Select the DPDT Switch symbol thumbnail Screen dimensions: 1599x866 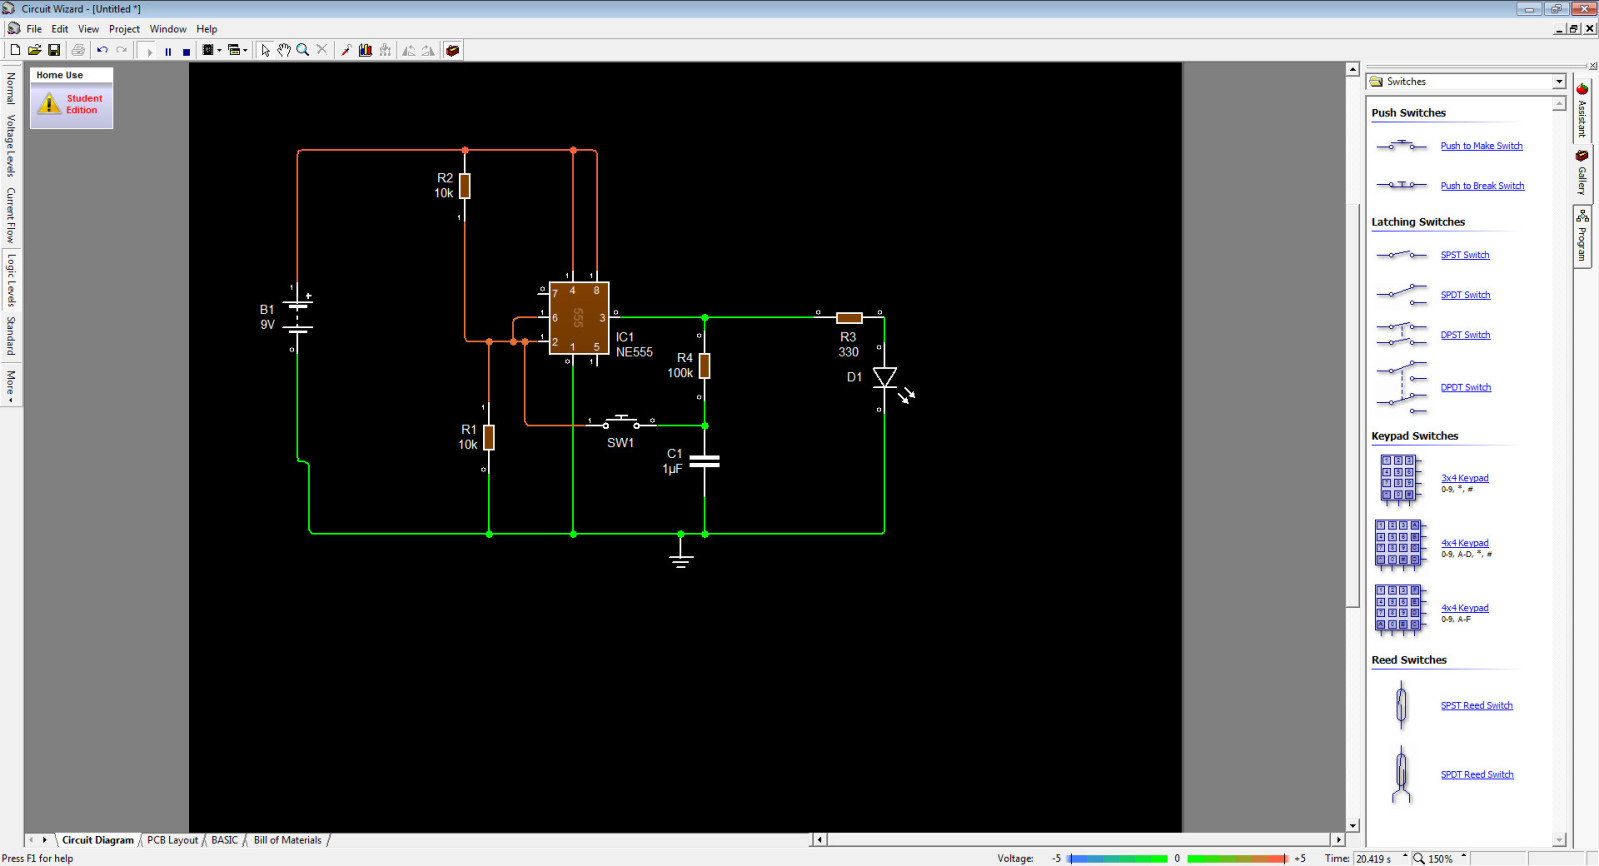[1401, 387]
